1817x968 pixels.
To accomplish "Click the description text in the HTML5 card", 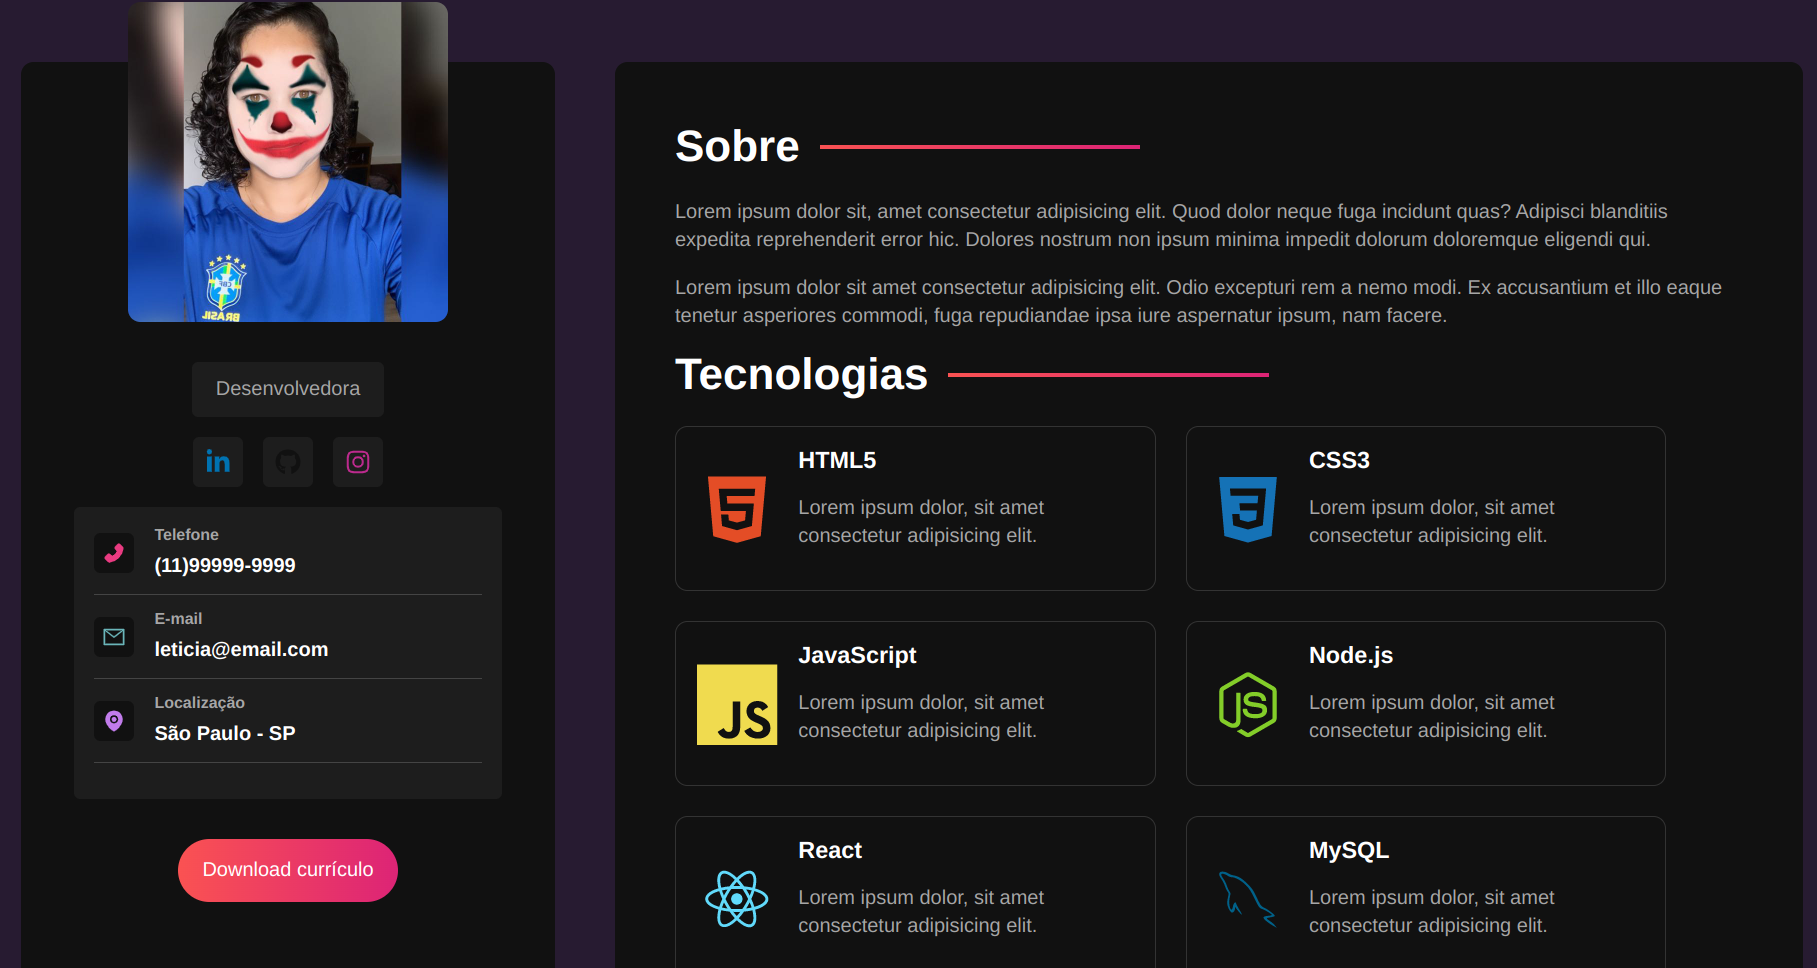I will (921, 521).
